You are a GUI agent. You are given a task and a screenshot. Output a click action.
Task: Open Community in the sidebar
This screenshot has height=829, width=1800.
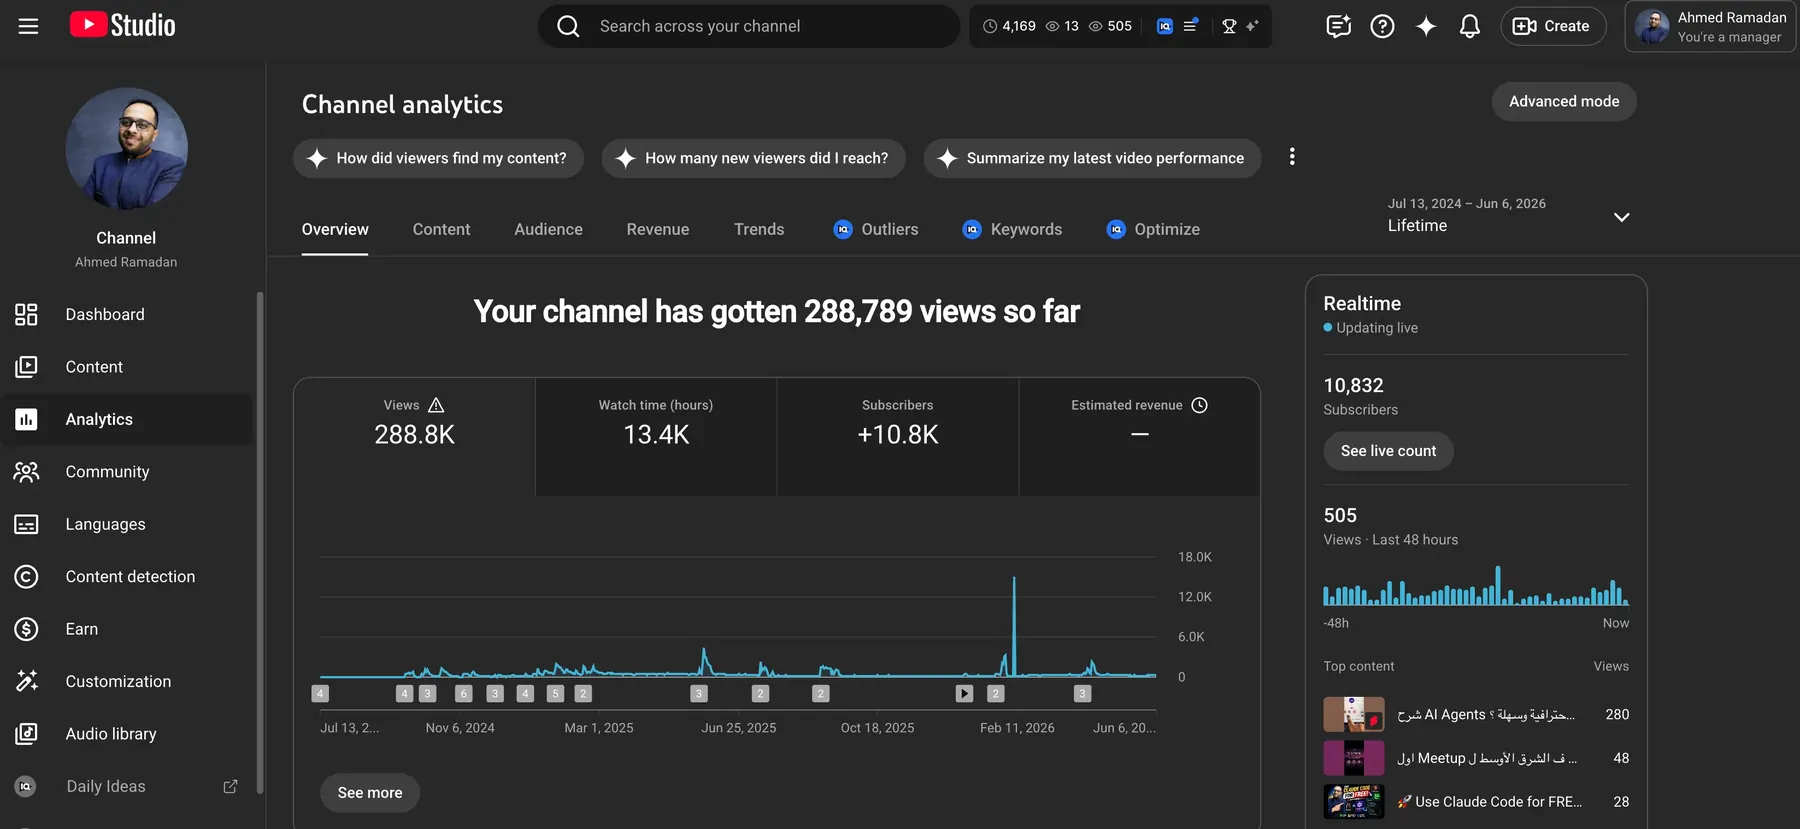tap(126, 472)
